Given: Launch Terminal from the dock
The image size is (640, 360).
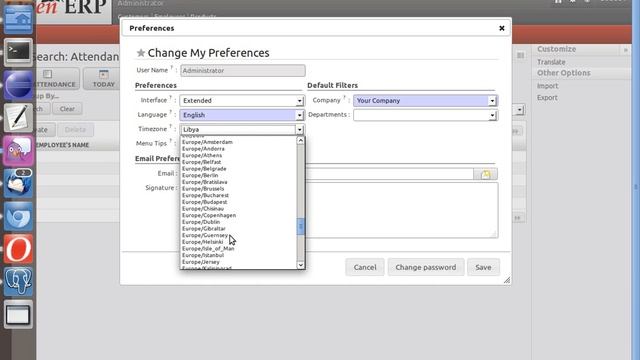Looking at the screenshot, I should tap(18, 52).
